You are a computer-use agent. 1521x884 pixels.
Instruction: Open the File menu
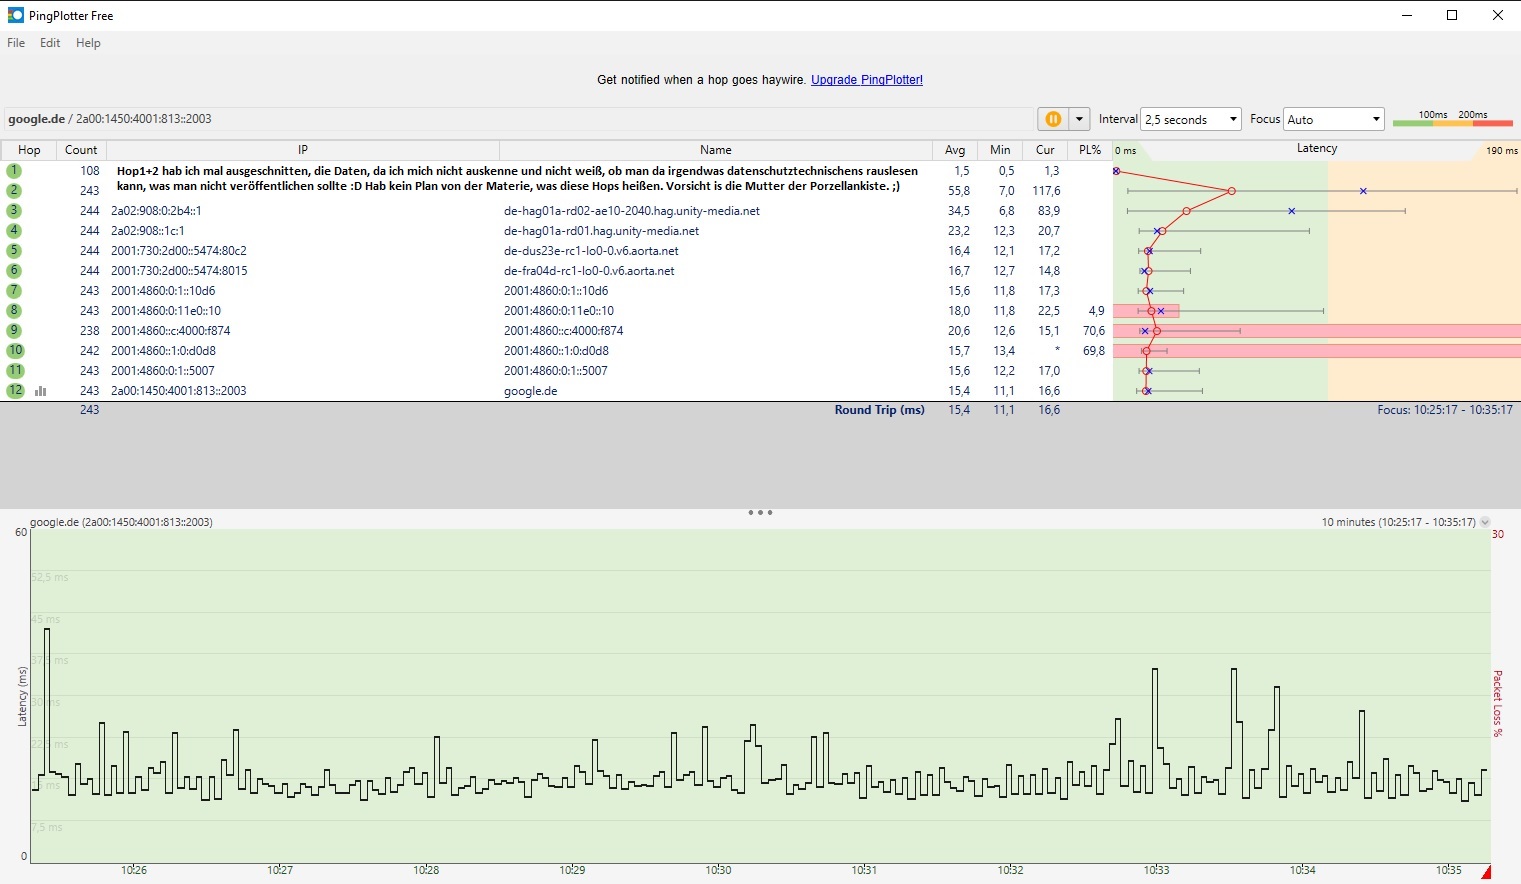pos(16,43)
